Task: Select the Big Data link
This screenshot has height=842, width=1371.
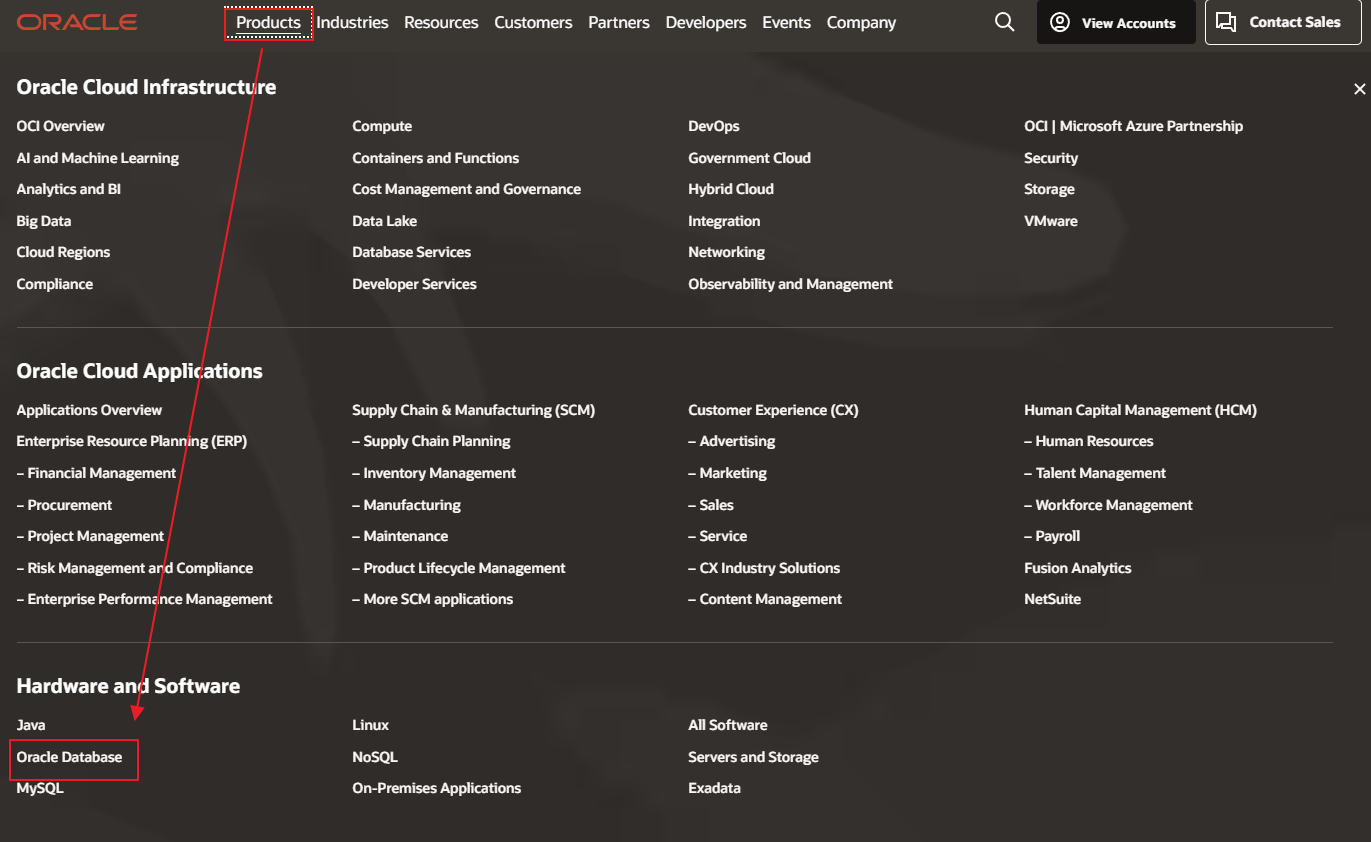Action: click(44, 221)
